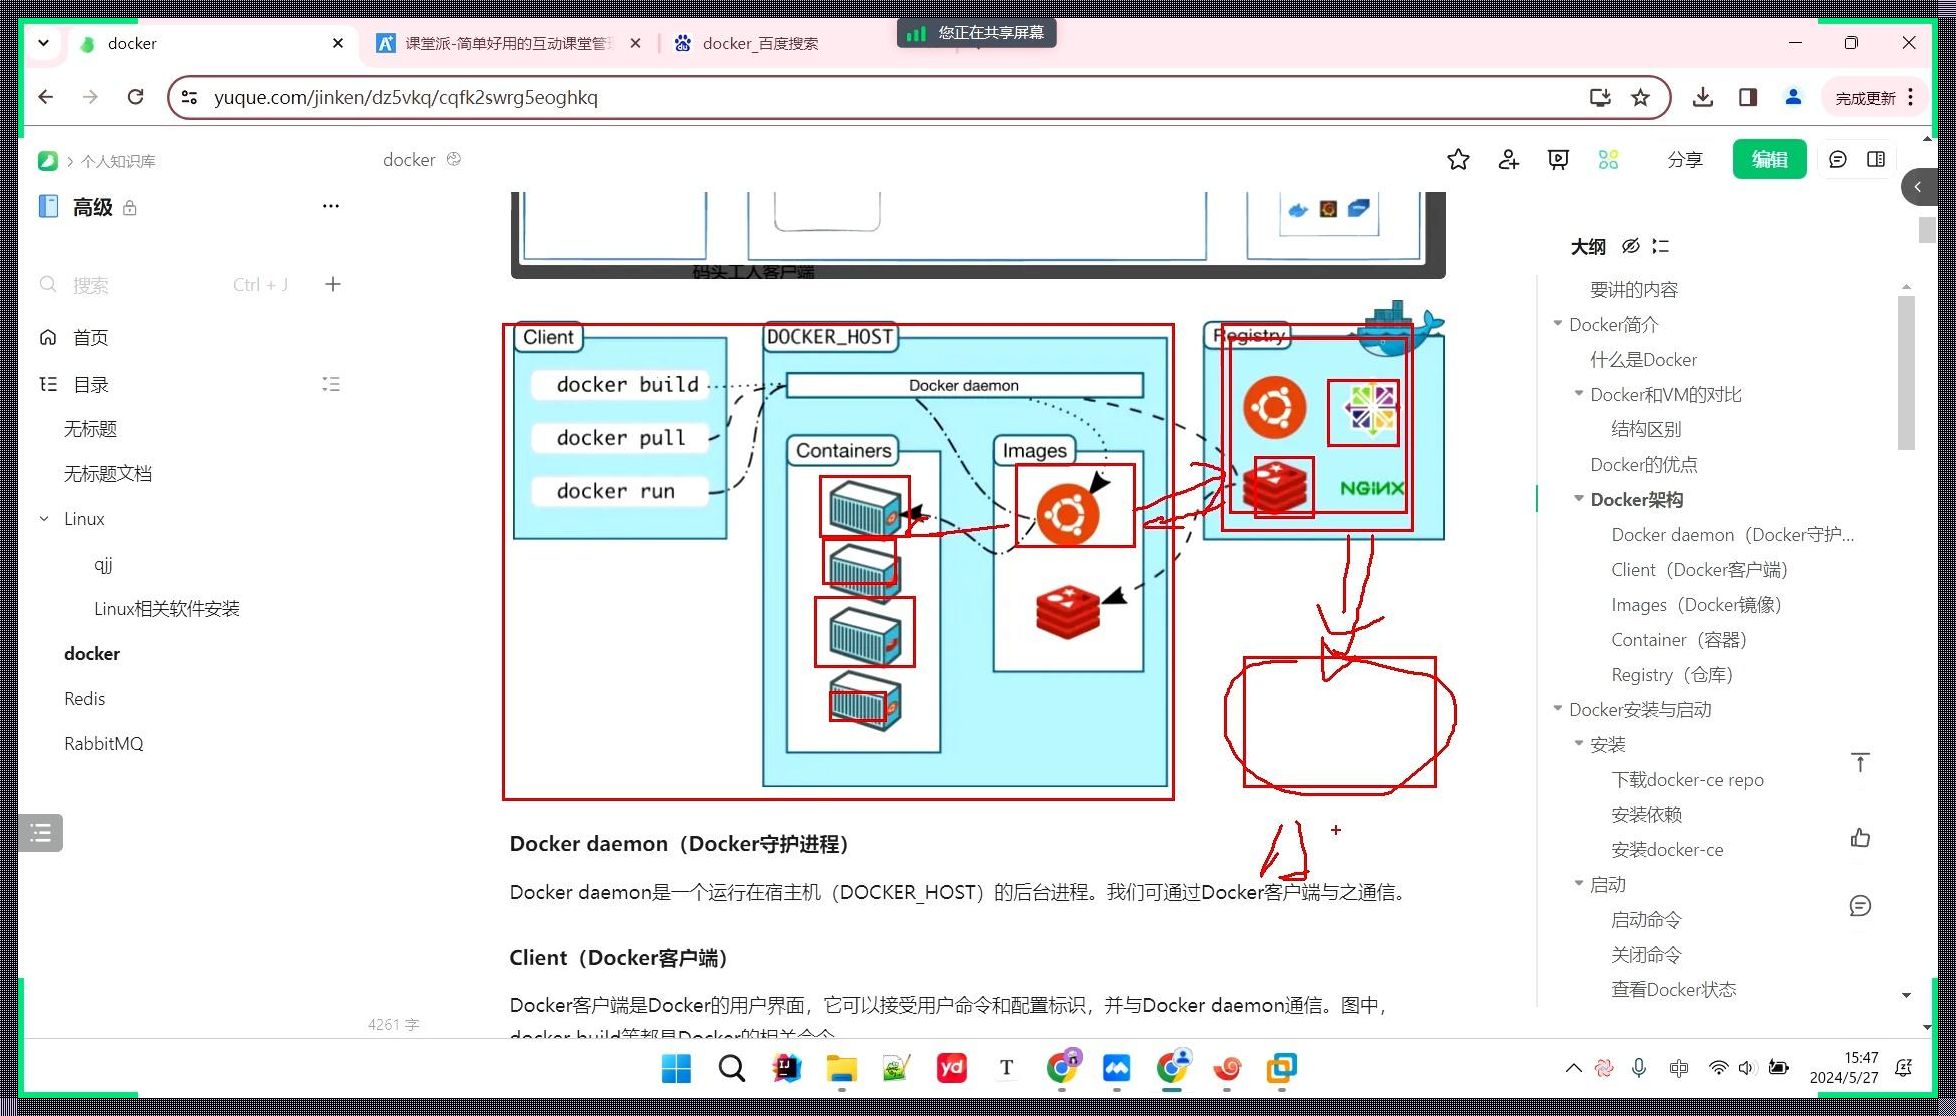Select the docker browser tab

click(210, 43)
